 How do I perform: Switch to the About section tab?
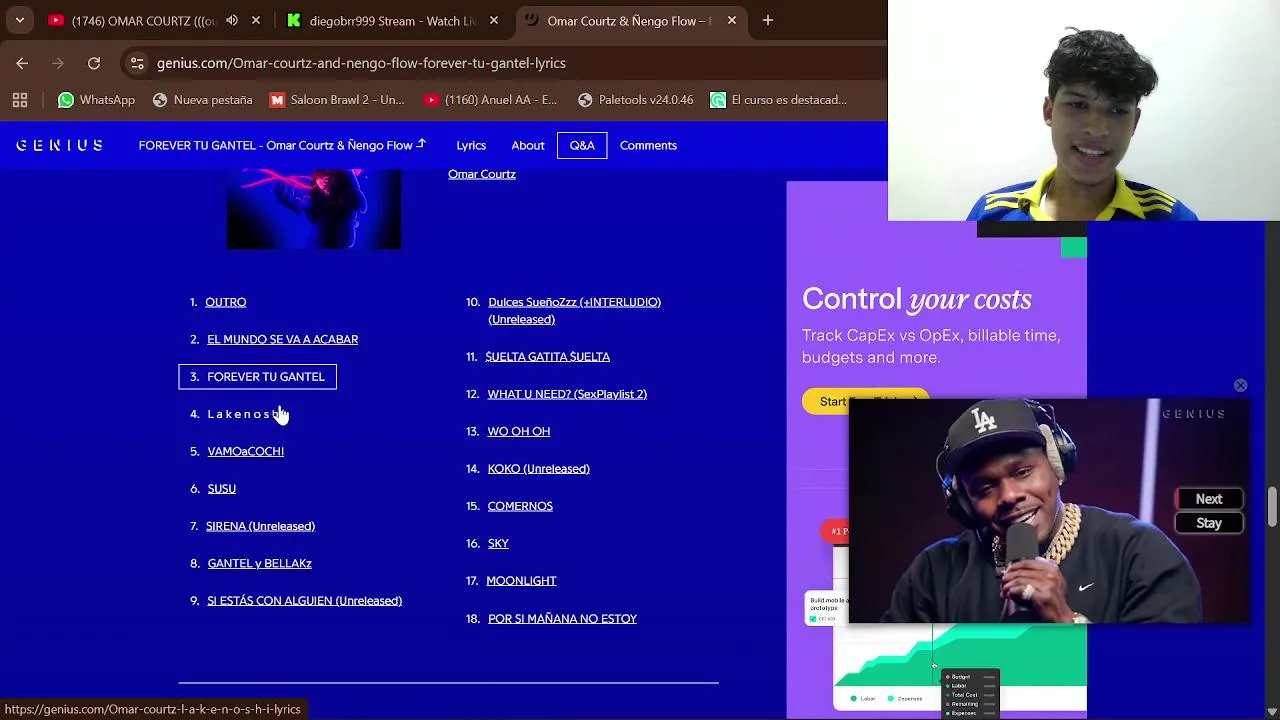coord(528,145)
